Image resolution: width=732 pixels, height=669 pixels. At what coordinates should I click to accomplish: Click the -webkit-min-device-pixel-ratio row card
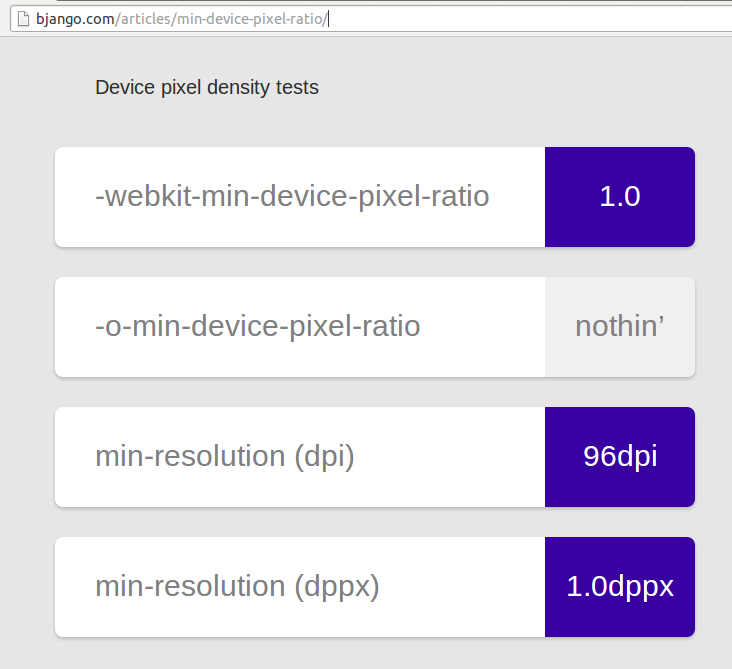tap(375, 197)
